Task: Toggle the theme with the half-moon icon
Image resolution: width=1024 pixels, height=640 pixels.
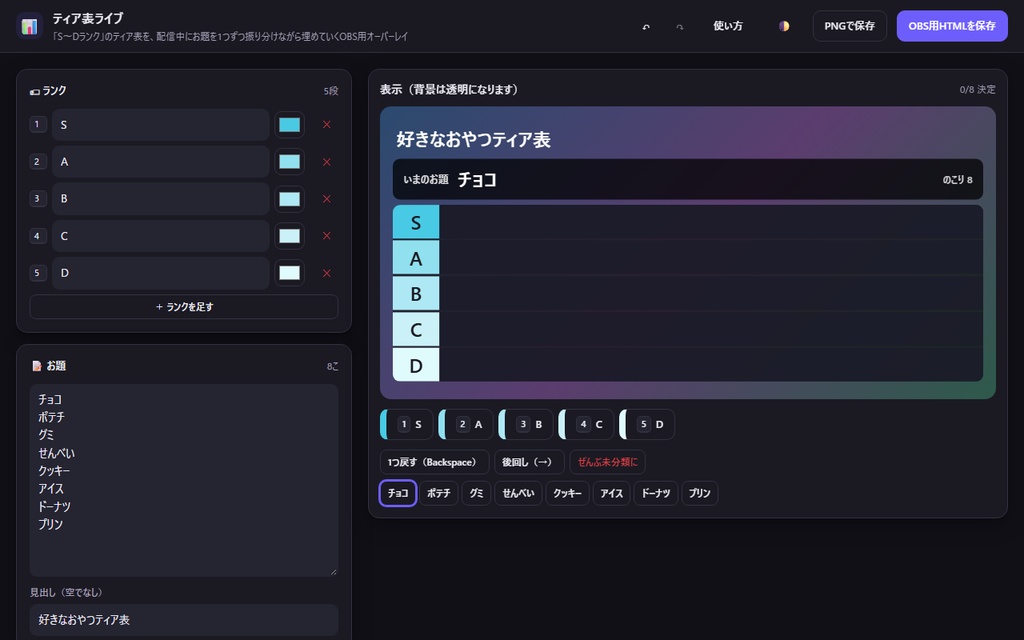Action: [784, 26]
